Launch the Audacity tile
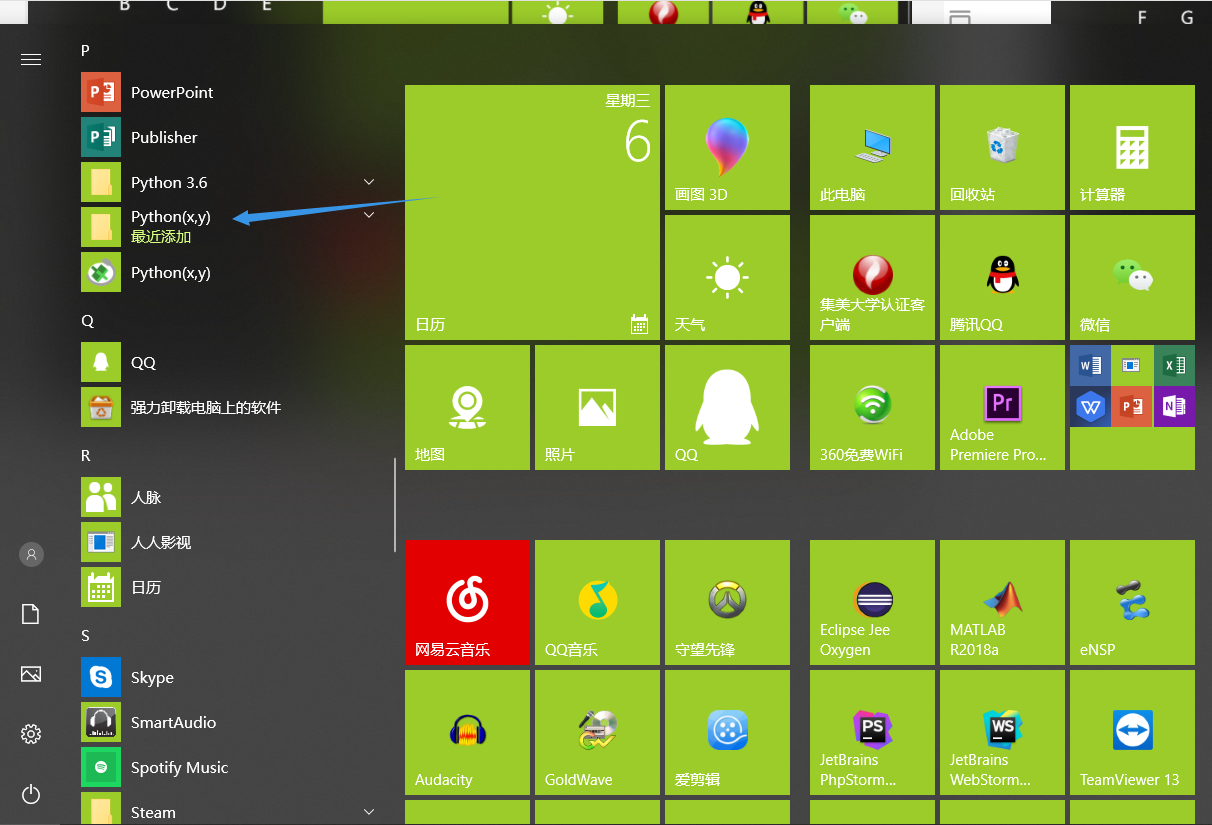1212x825 pixels. tap(467, 732)
